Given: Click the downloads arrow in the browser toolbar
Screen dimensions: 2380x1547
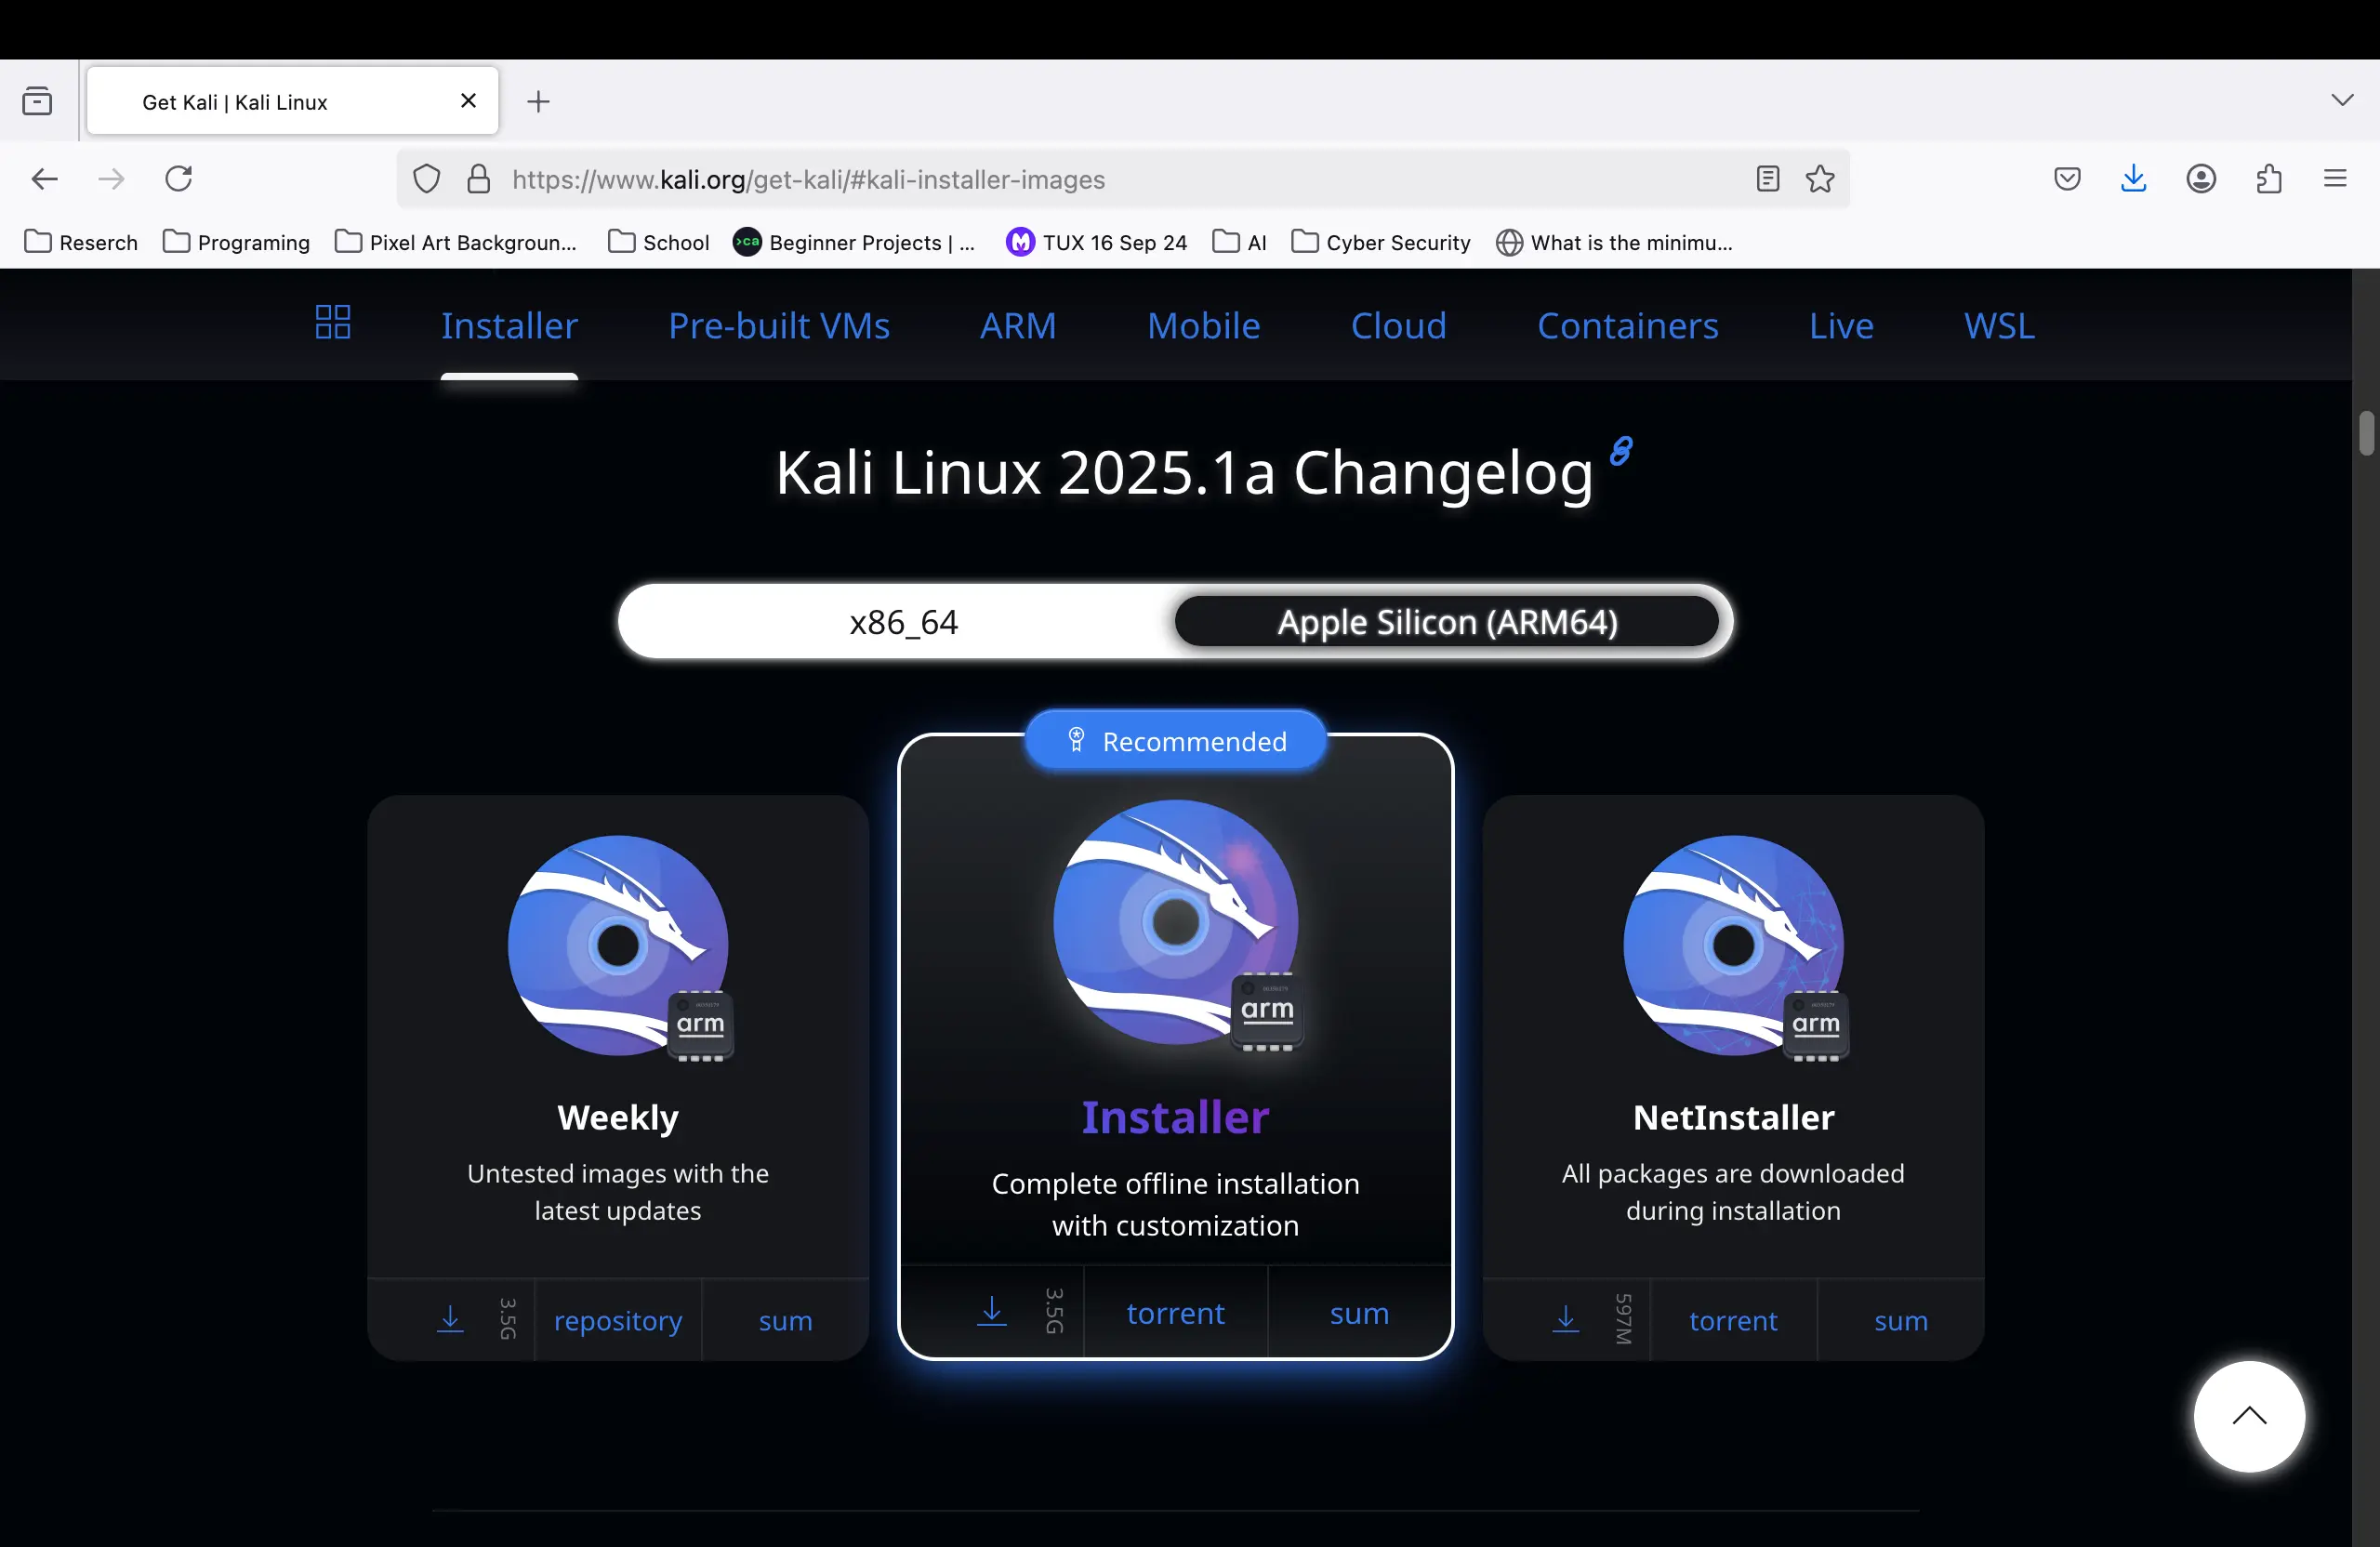Looking at the screenshot, I should [2134, 178].
